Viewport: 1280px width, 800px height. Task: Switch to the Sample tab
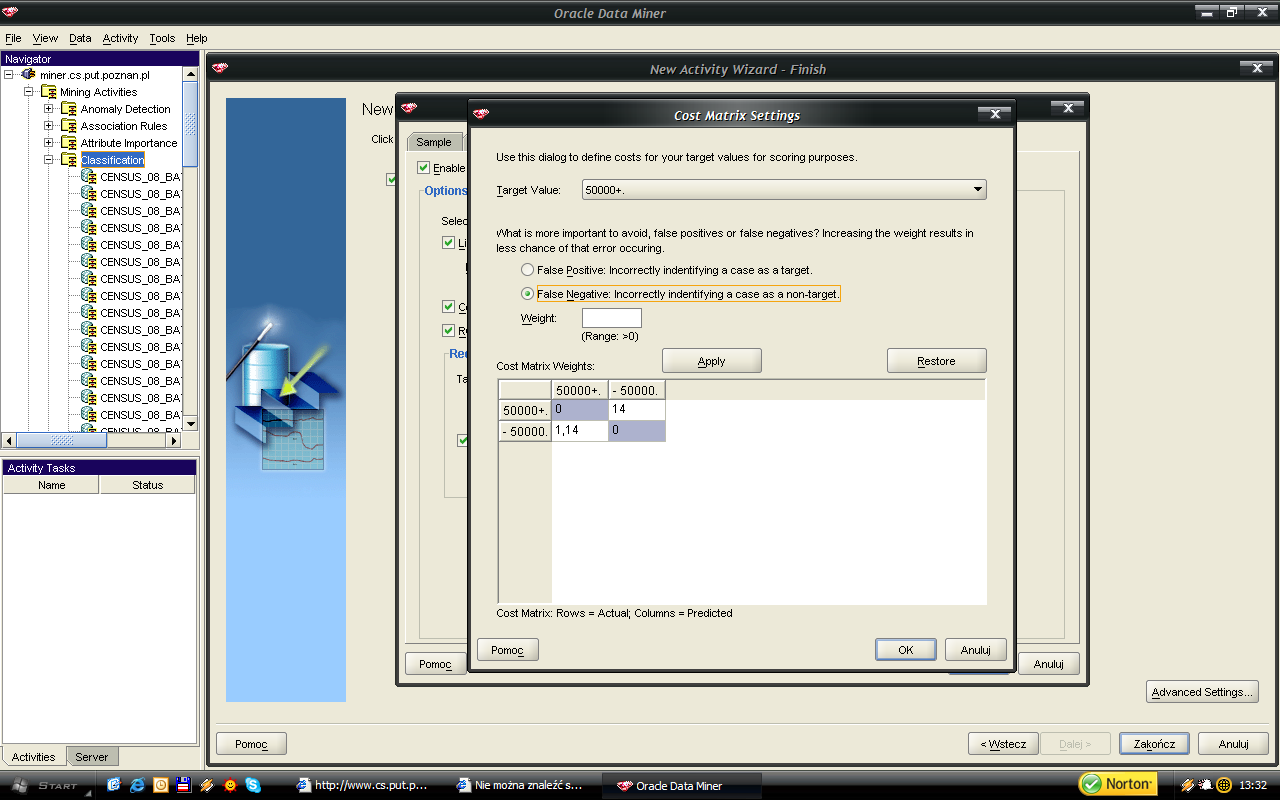(x=434, y=142)
